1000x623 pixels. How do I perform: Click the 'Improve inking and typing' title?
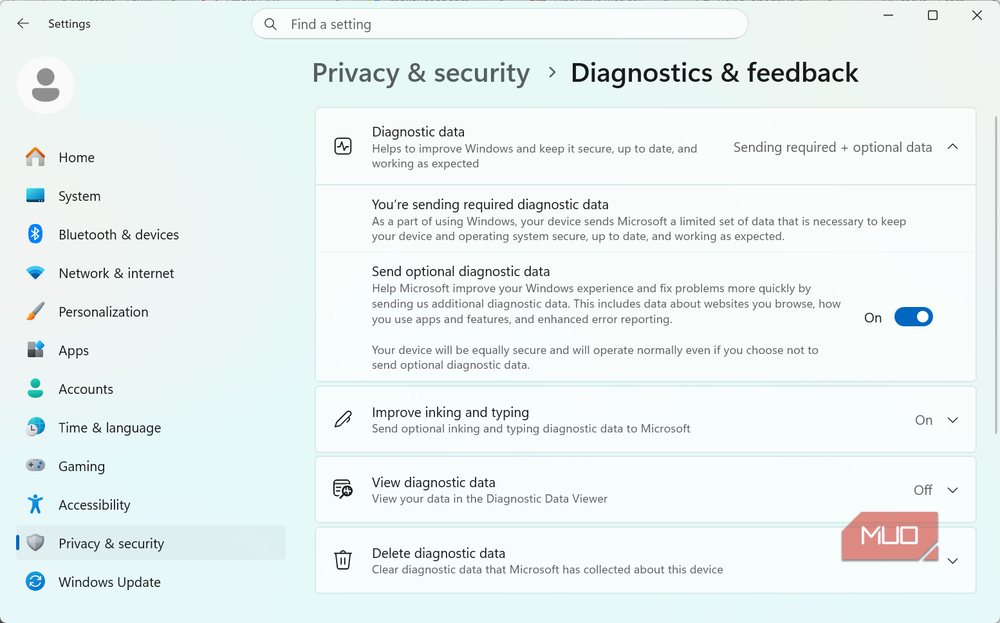click(450, 413)
